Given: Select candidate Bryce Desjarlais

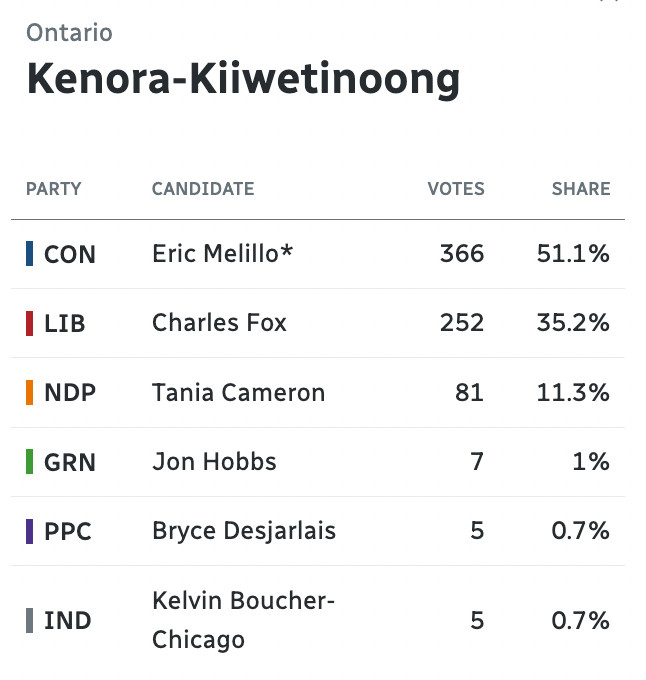Looking at the screenshot, I should click(x=244, y=531).
